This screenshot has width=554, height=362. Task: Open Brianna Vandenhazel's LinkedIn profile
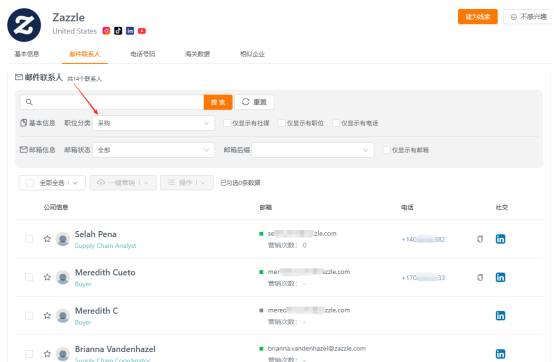500,354
